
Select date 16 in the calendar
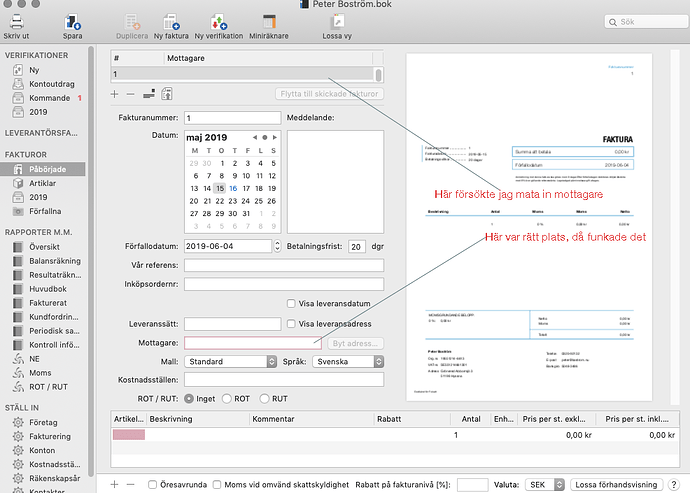[x=233, y=188]
